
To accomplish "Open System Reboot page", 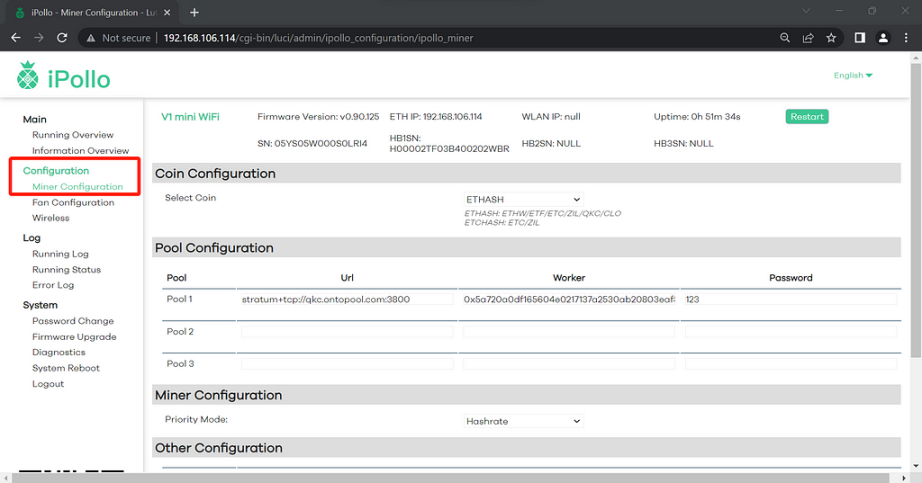I will click(x=66, y=368).
